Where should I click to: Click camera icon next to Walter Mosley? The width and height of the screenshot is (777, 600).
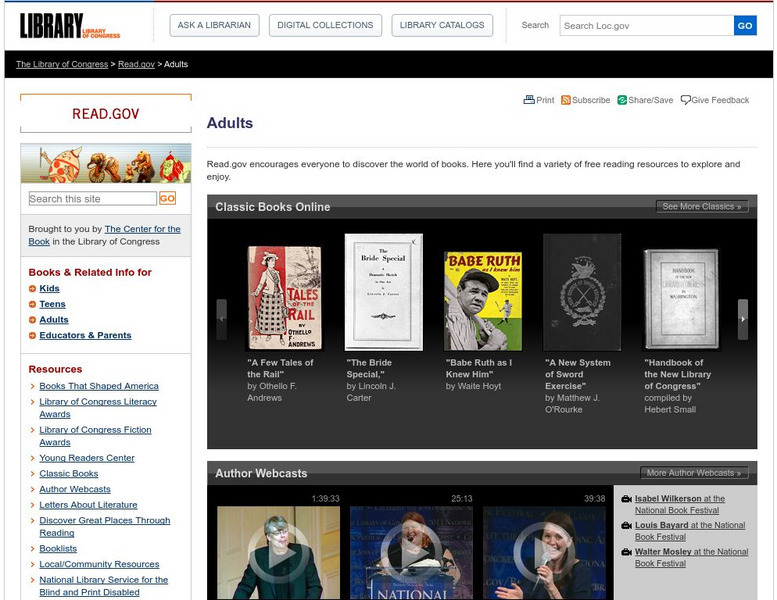[x=626, y=552]
